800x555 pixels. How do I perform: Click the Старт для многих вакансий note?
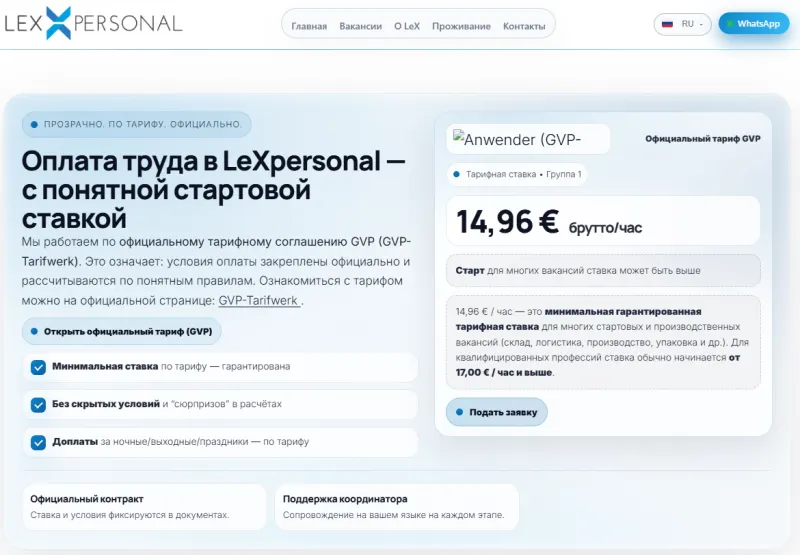(x=603, y=270)
